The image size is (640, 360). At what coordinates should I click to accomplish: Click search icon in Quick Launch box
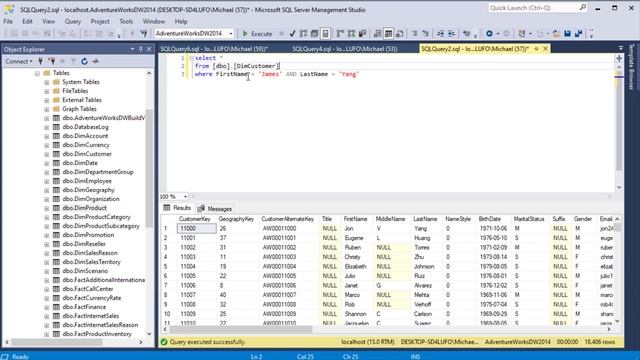click(x=582, y=7)
